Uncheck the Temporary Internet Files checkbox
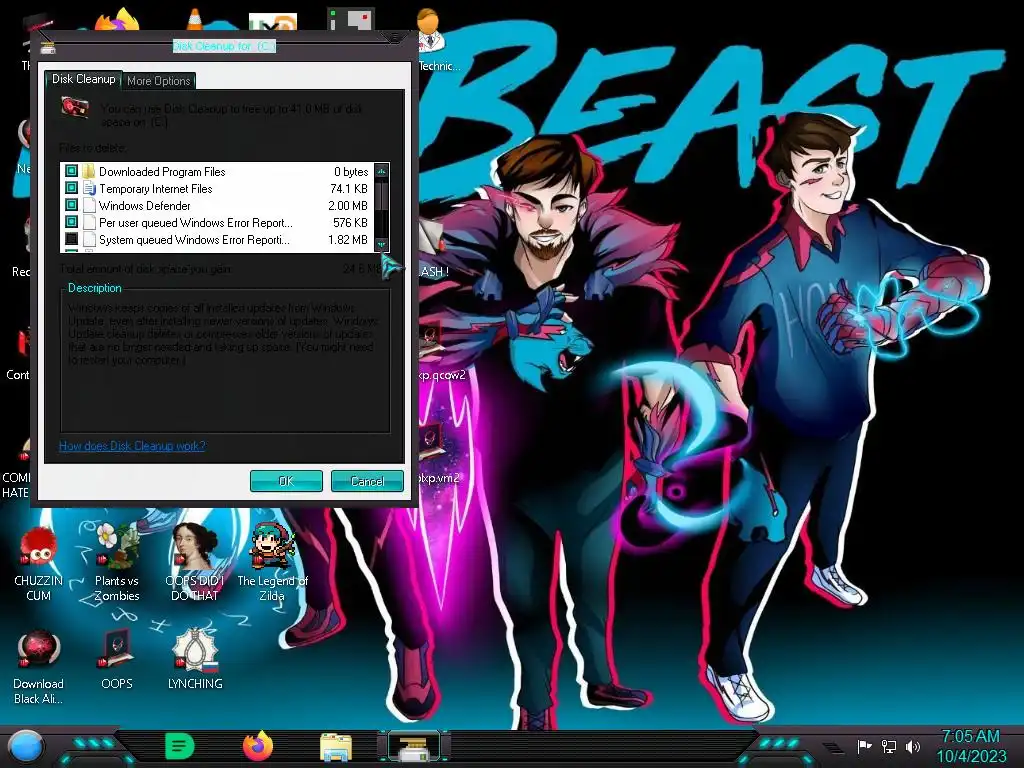The height and width of the screenshot is (768, 1024). [x=71, y=188]
